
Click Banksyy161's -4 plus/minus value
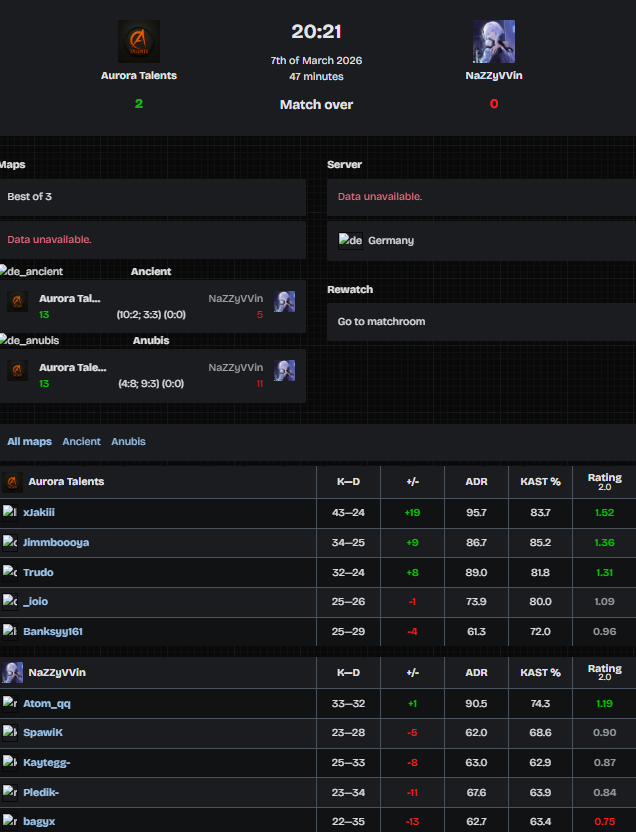(x=412, y=631)
